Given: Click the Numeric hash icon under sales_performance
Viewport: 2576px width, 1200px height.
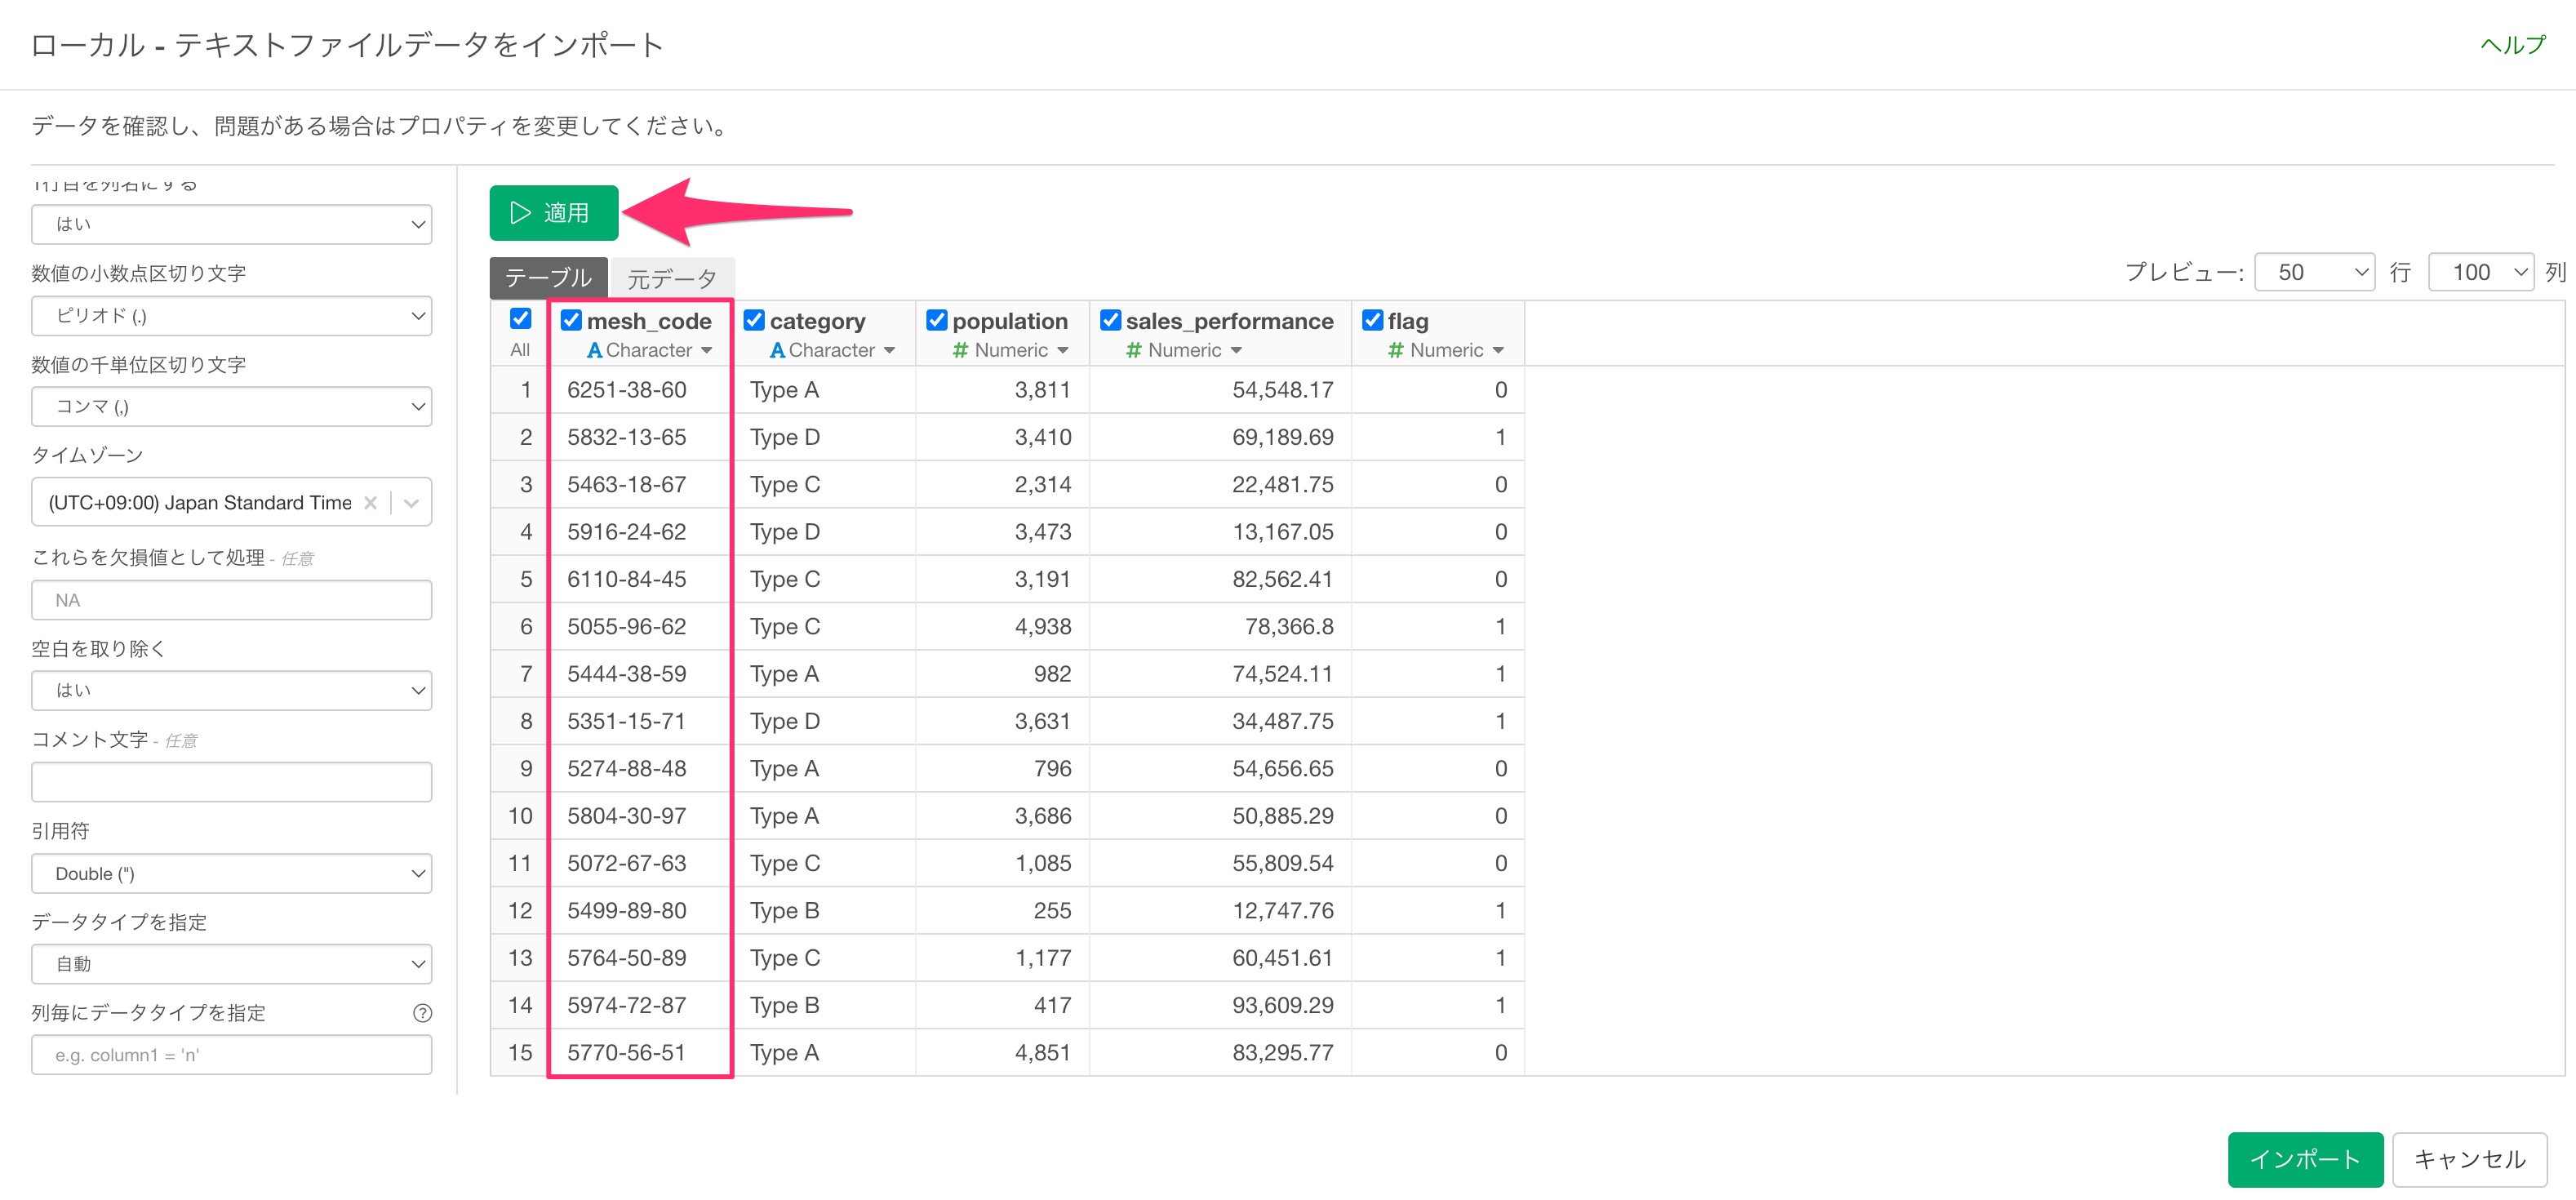Looking at the screenshot, I should click(1133, 350).
